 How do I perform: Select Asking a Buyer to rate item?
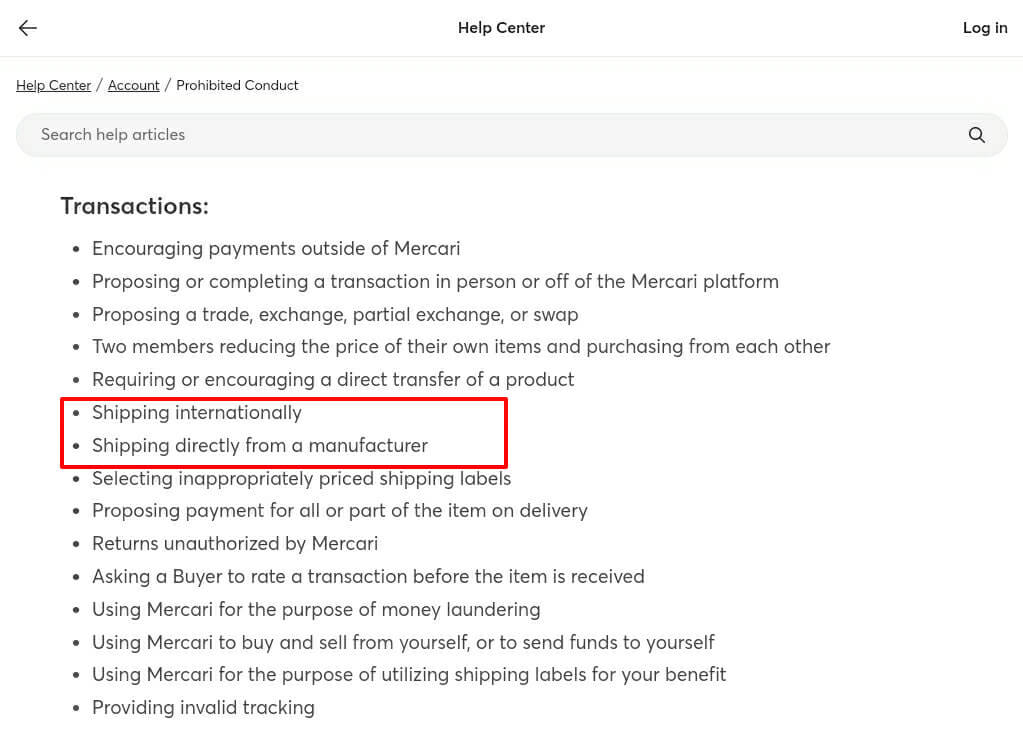[368, 576]
